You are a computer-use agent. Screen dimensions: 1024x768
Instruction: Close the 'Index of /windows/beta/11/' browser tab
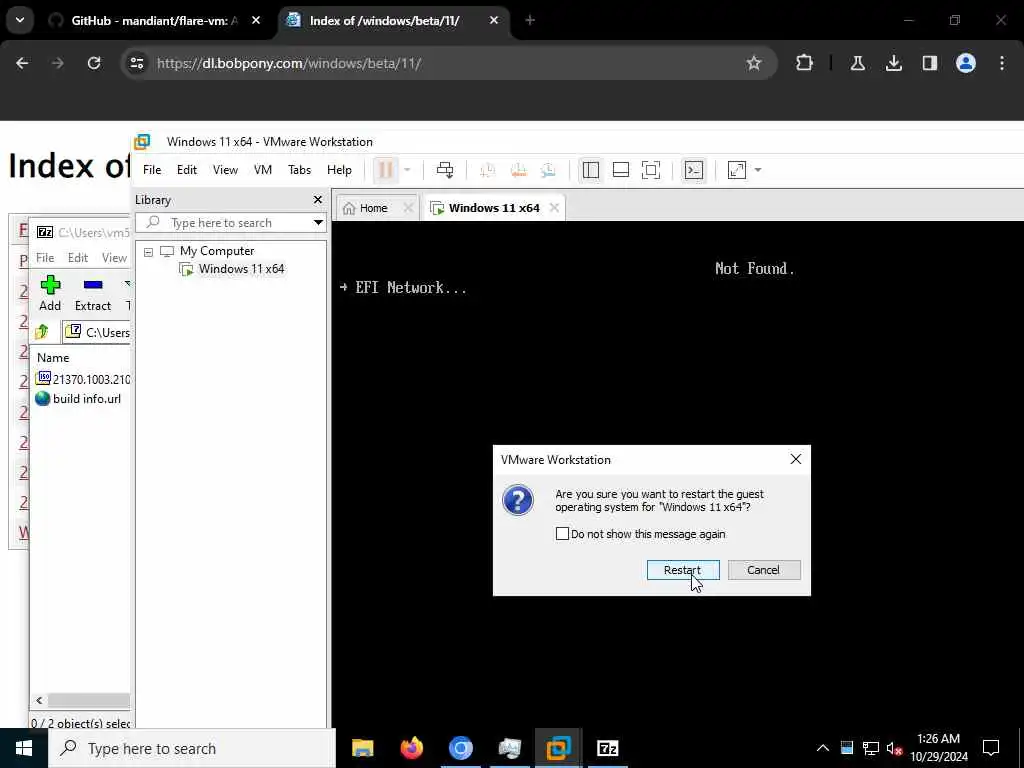(494, 20)
